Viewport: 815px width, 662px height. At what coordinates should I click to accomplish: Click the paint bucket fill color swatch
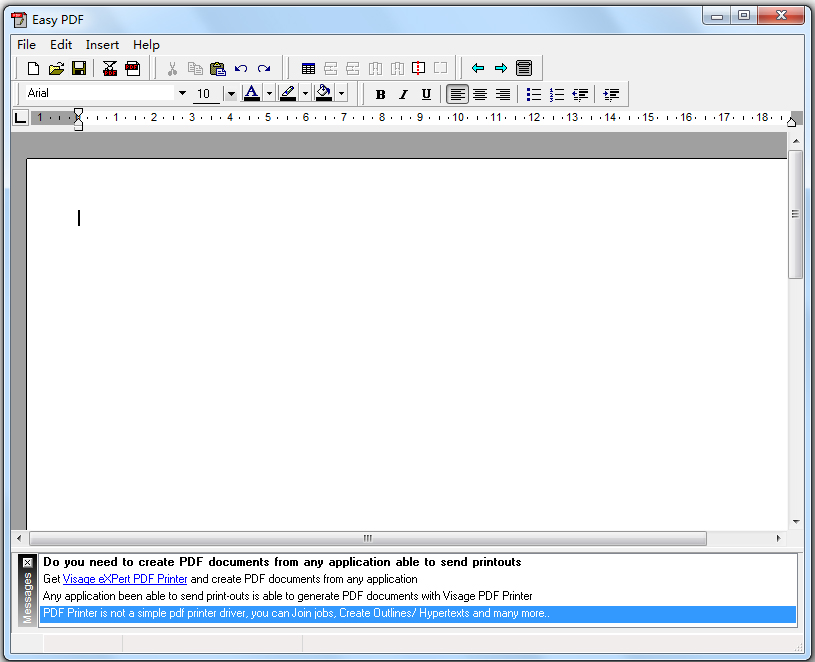[323, 93]
